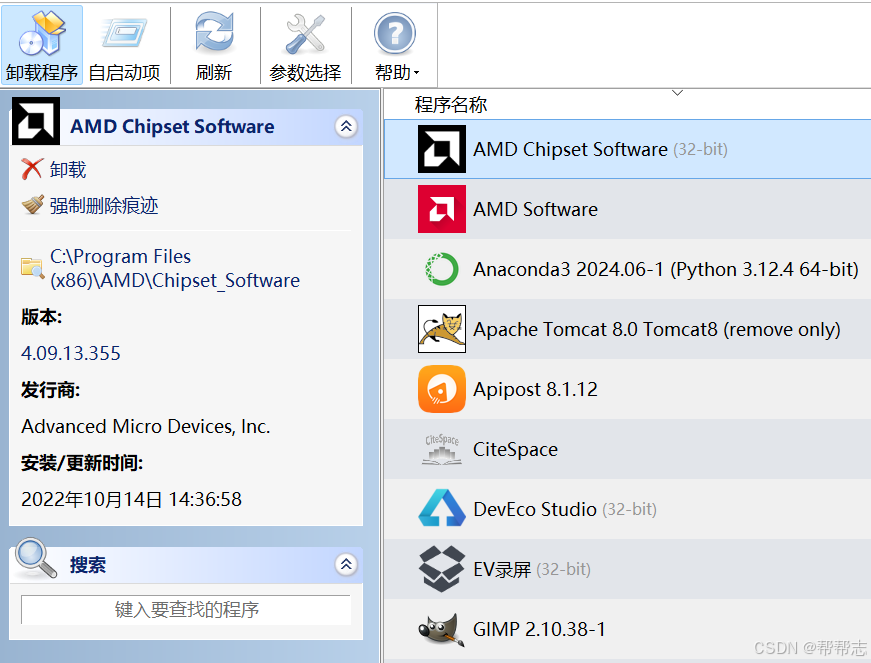The height and width of the screenshot is (663, 871).
Task: Select the EV录屏 box icon
Action: (442, 569)
